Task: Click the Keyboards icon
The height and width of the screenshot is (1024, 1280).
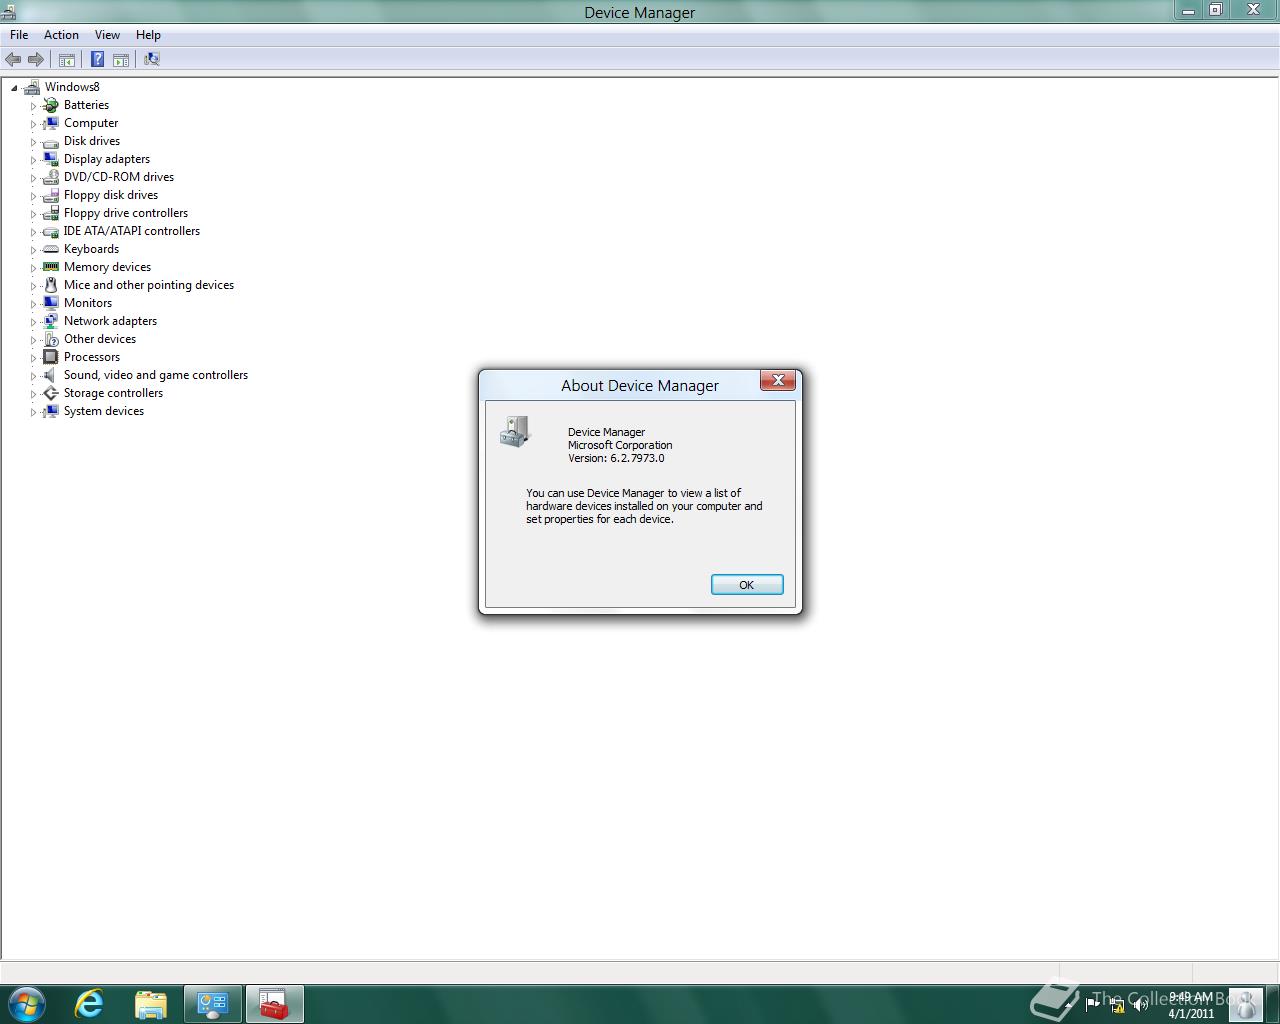Action: coord(51,249)
